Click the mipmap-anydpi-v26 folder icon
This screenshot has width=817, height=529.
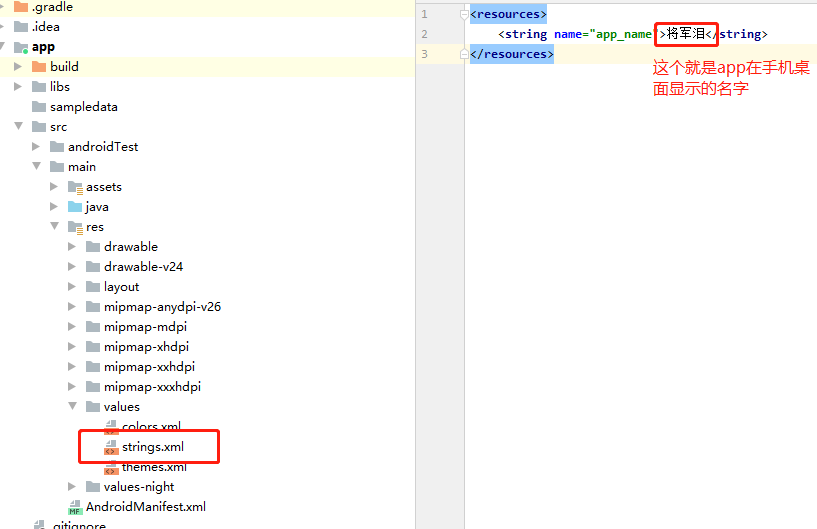pos(93,306)
